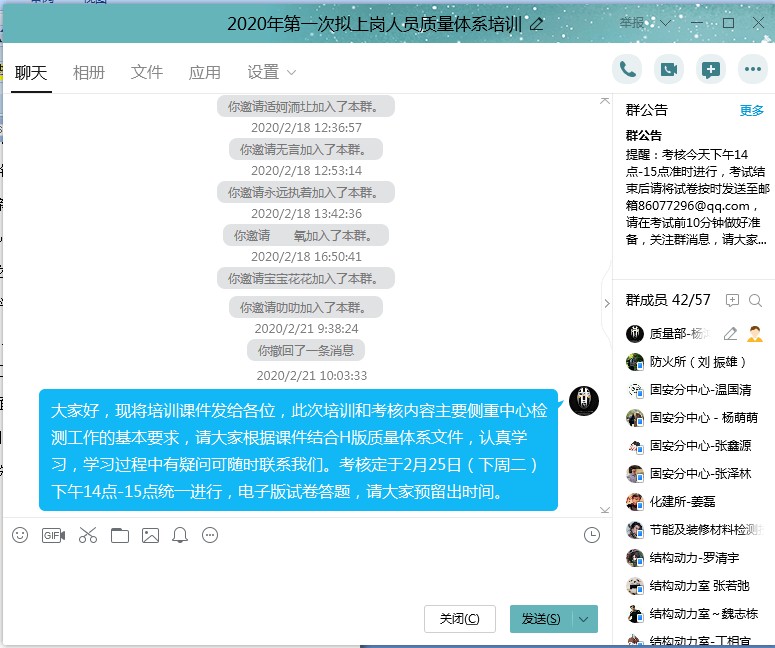Start a voice call with the group
This screenshot has height=648, width=775.
tap(628, 69)
